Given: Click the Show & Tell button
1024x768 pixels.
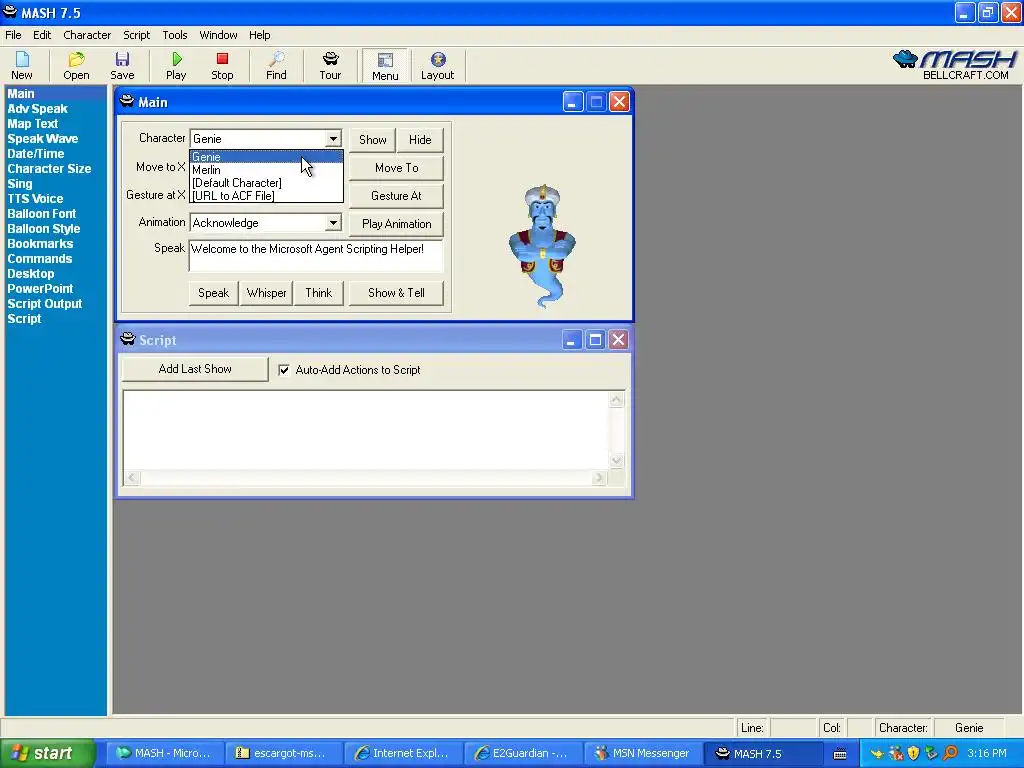Looking at the screenshot, I should [396, 293].
